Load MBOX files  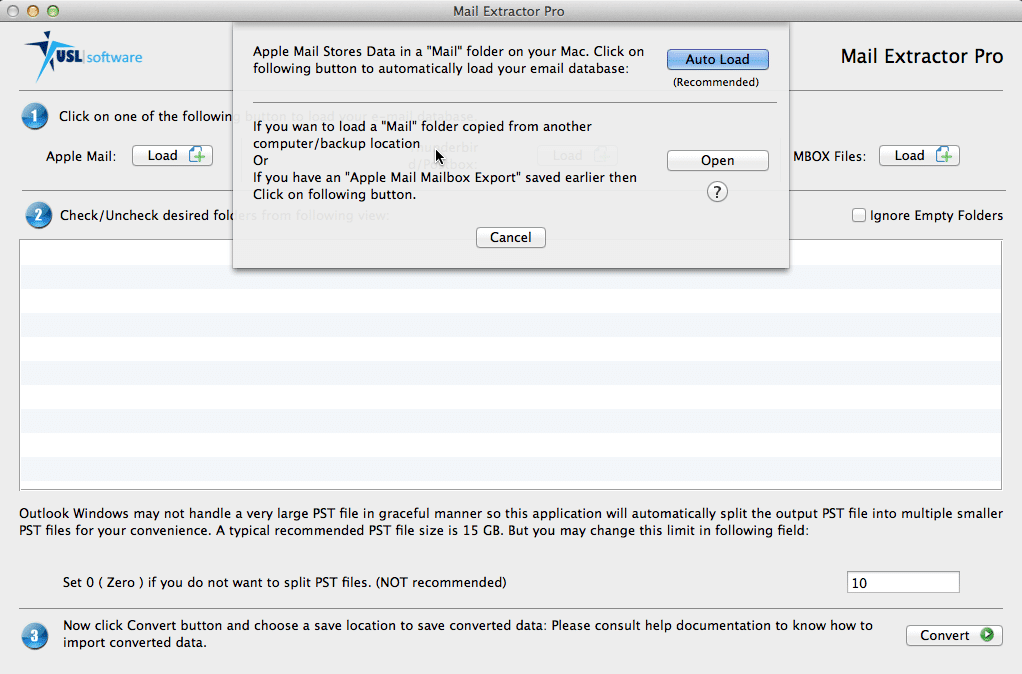(x=918, y=155)
